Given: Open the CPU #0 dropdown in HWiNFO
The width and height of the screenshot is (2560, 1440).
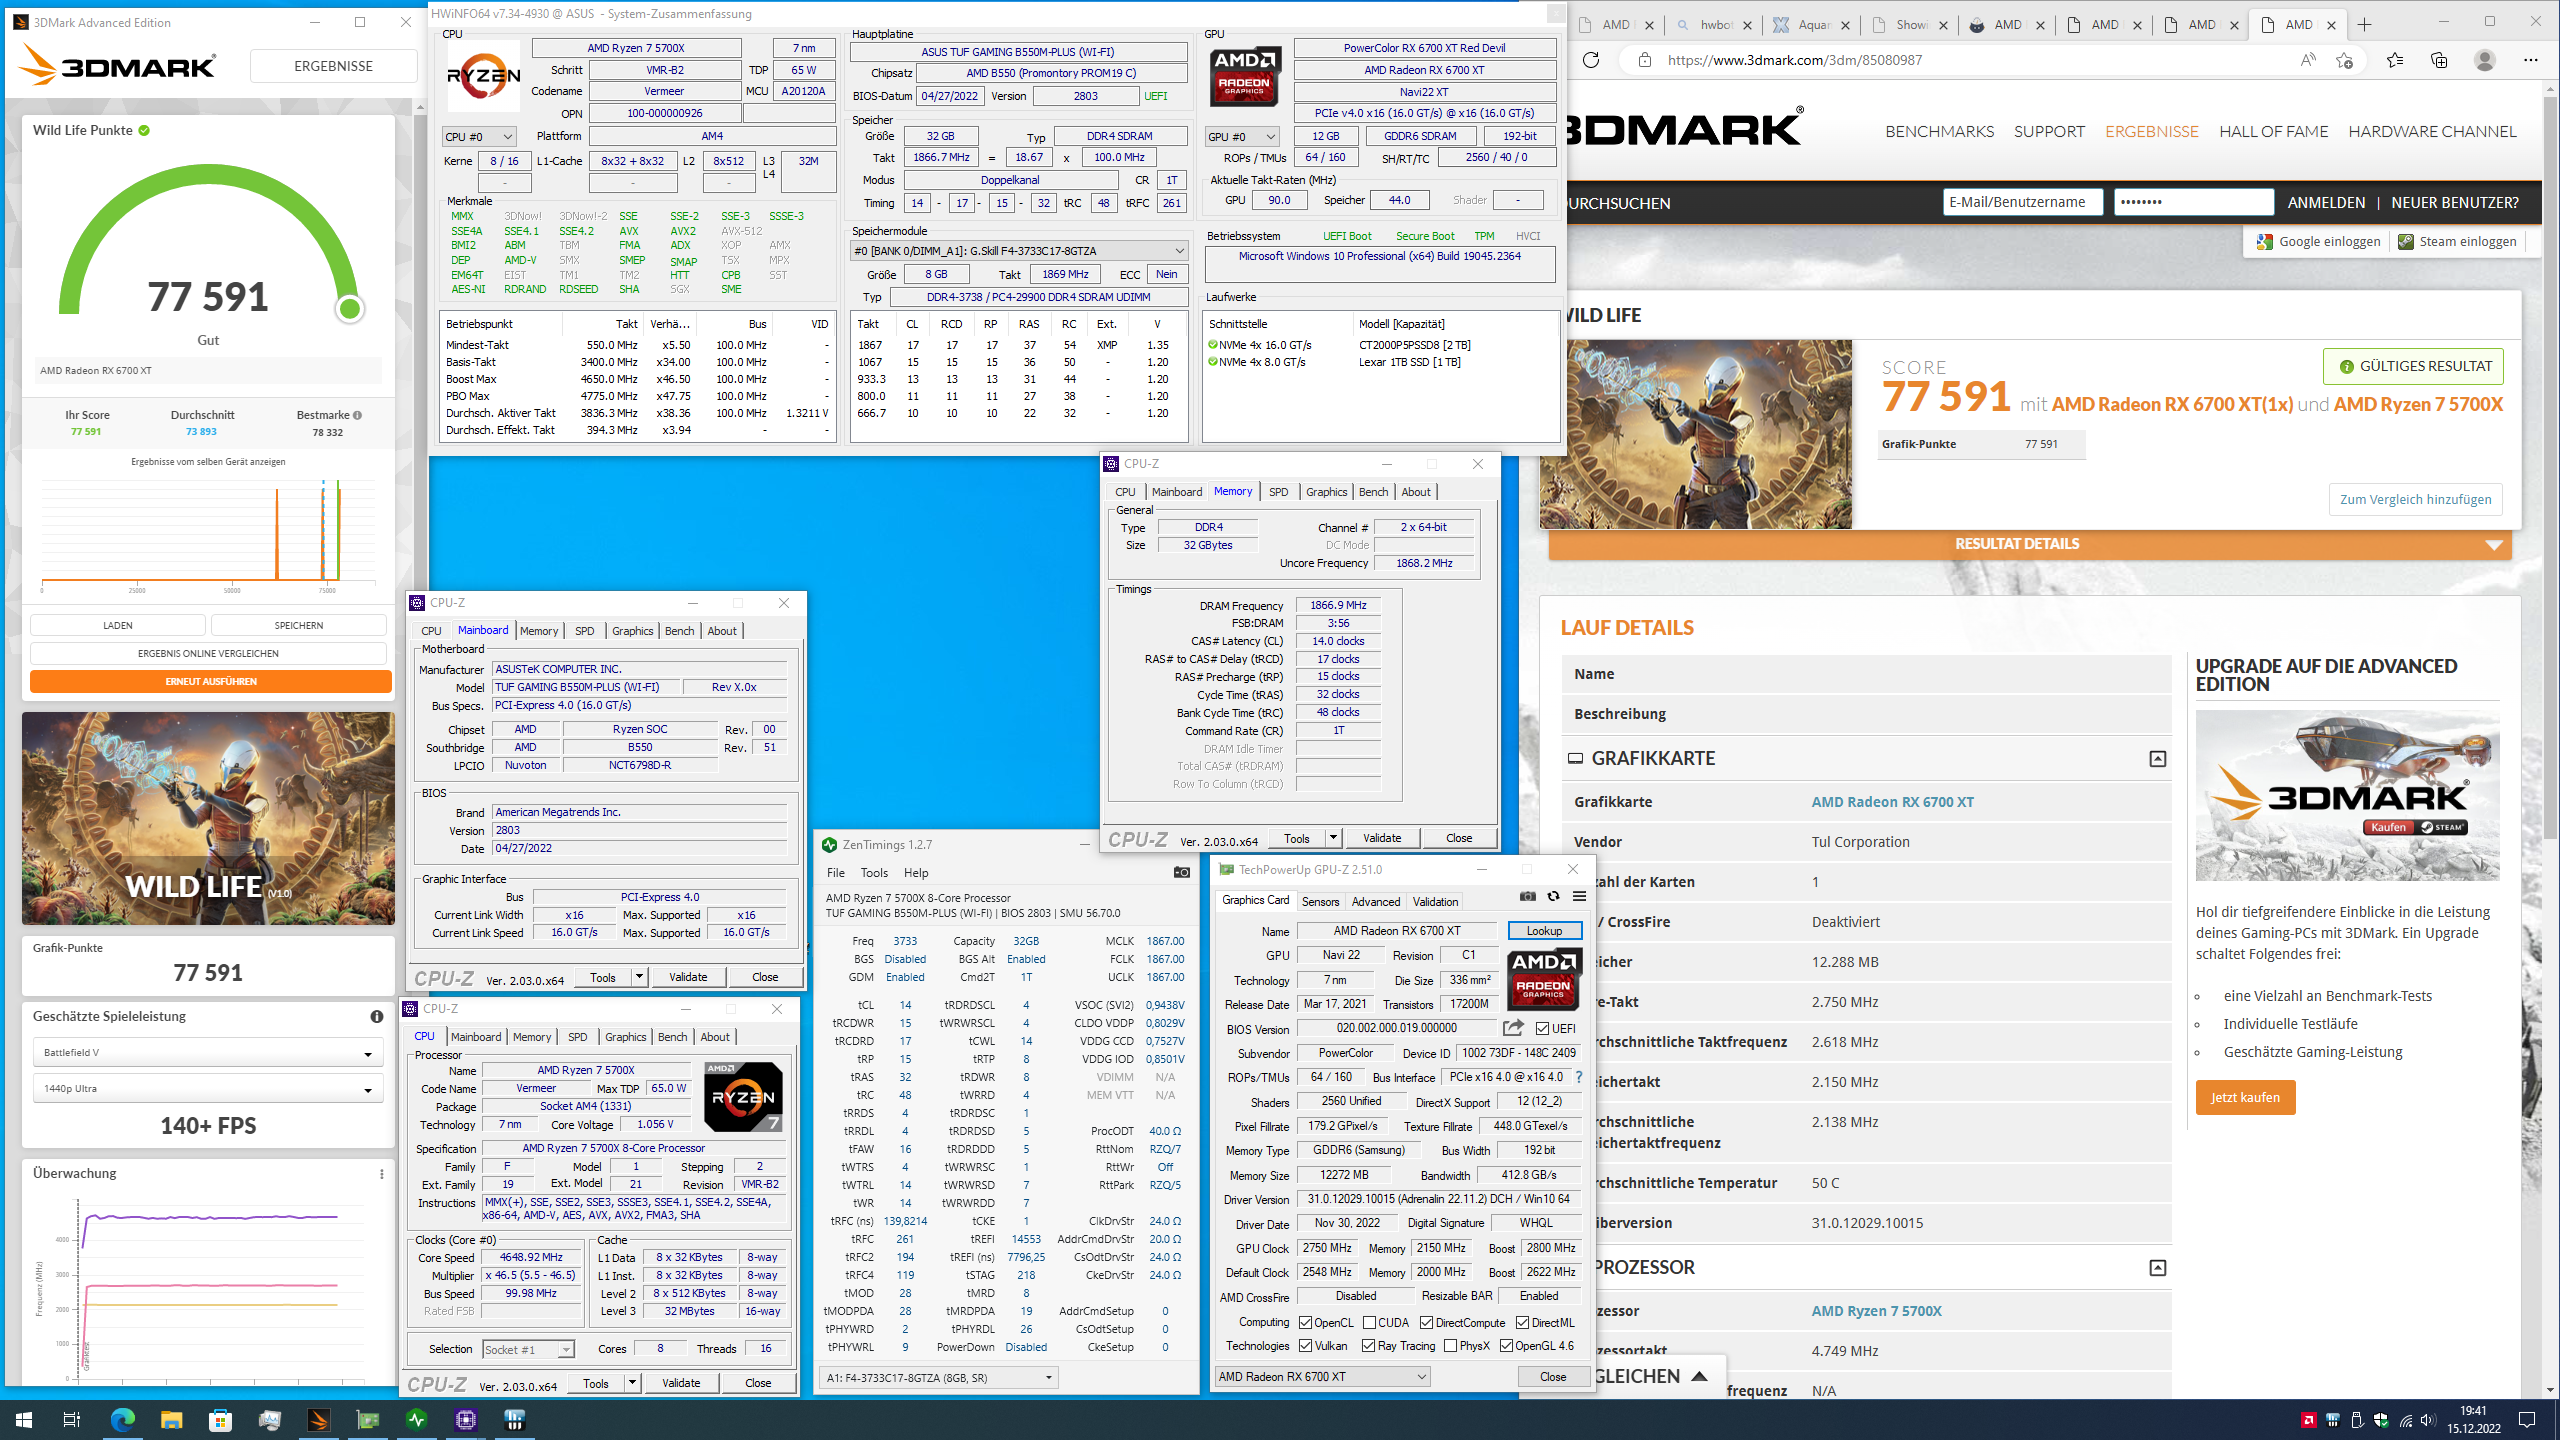Looking at the screenshot, I should click(479, 136).
